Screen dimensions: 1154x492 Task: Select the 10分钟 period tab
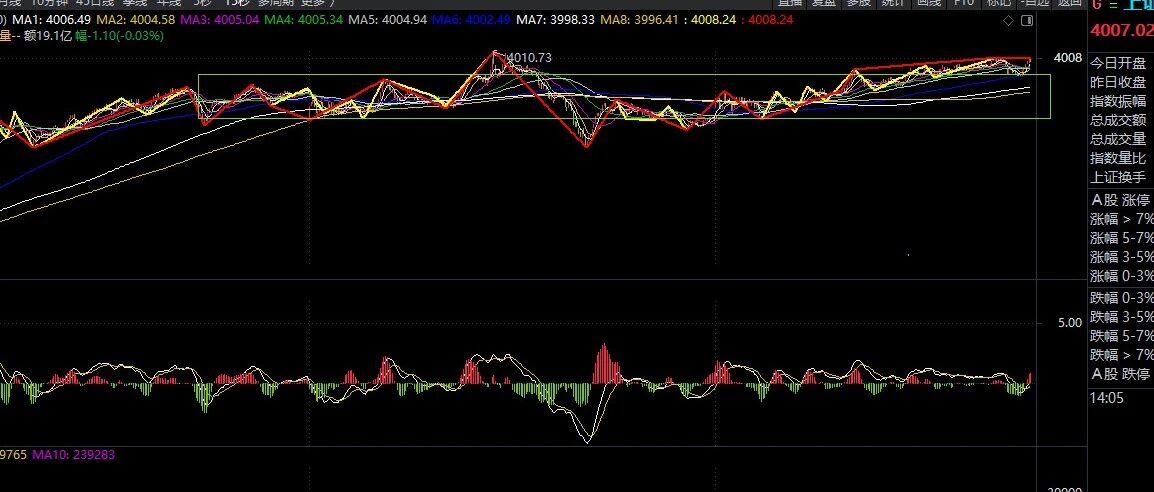(x=51, y=3)
